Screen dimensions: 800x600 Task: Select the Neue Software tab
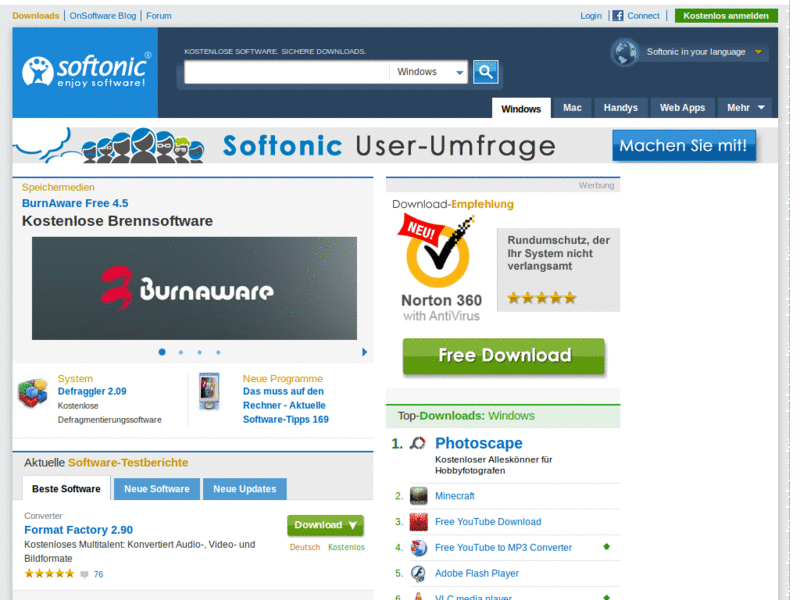click(157, 489)
